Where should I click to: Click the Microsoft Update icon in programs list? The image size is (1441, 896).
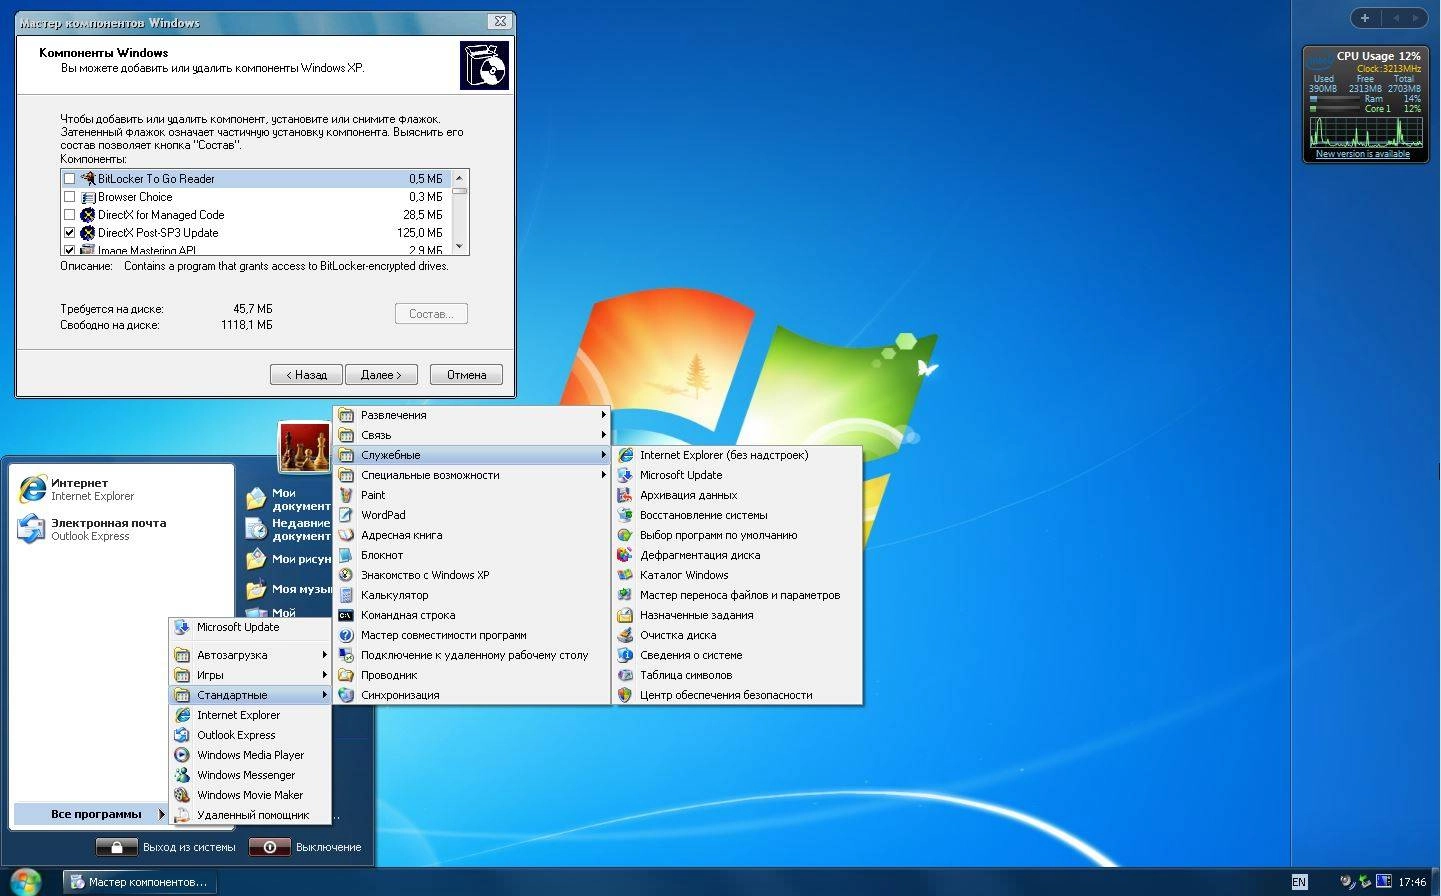coord(182,627)
